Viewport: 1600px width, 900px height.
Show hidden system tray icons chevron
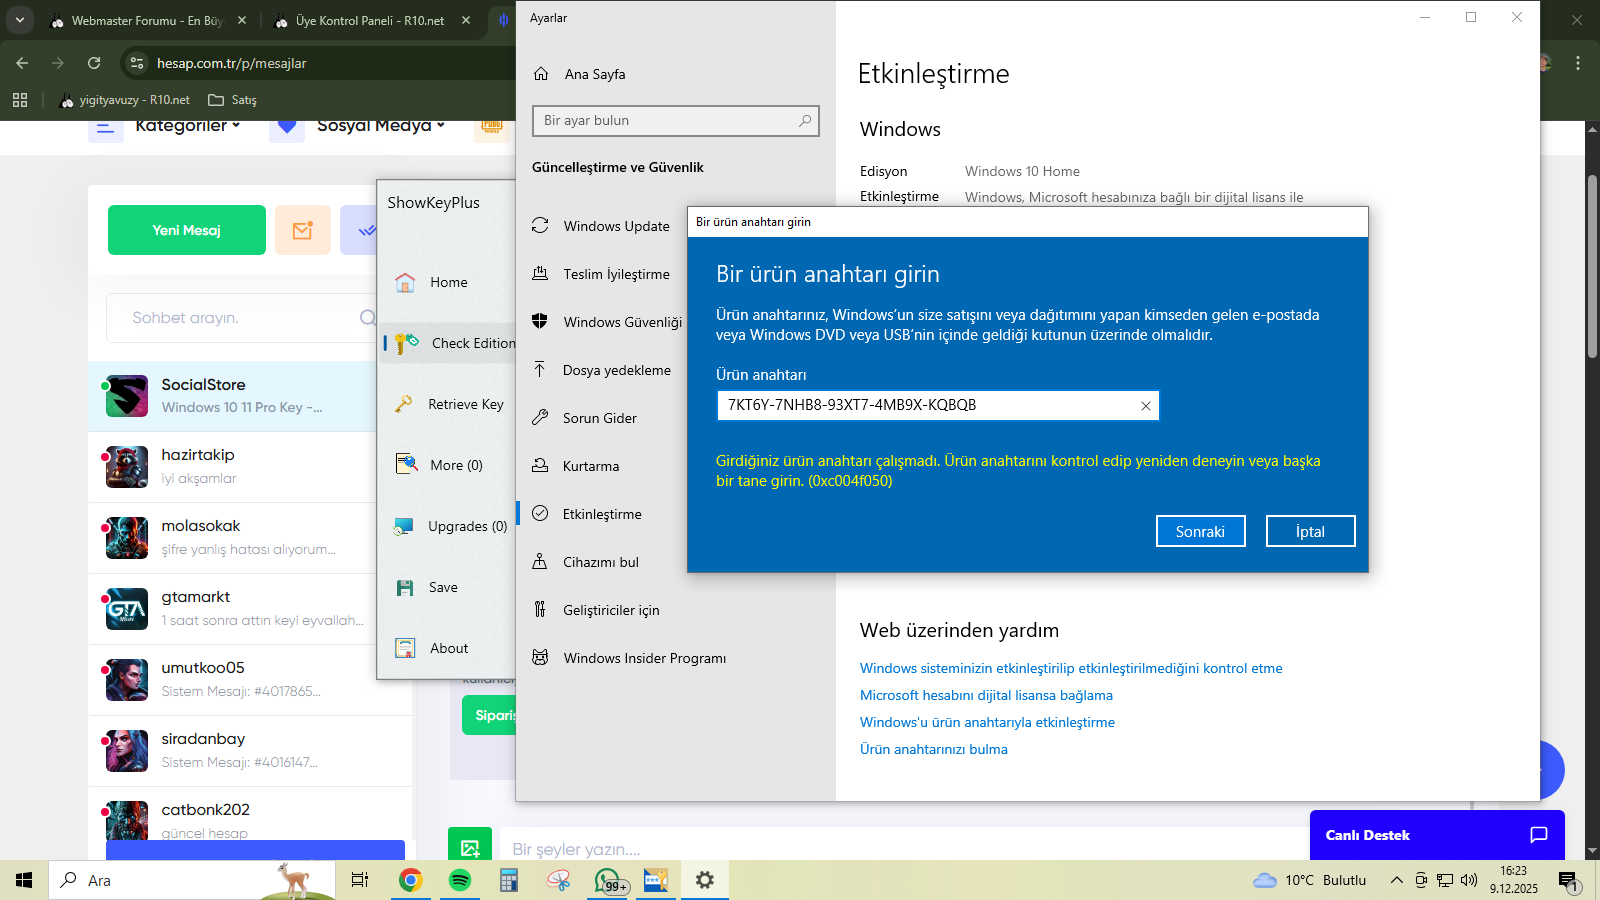pos(1397,880)
